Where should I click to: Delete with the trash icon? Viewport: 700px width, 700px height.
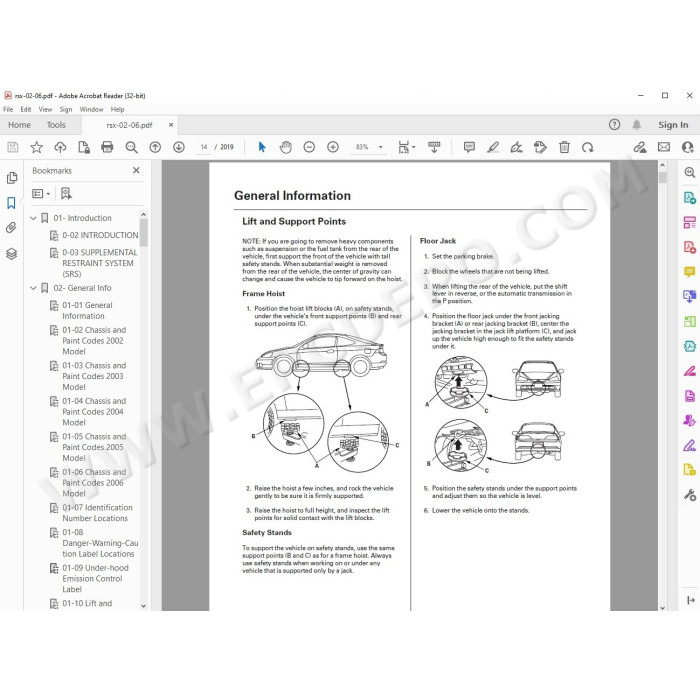(564, 147)
